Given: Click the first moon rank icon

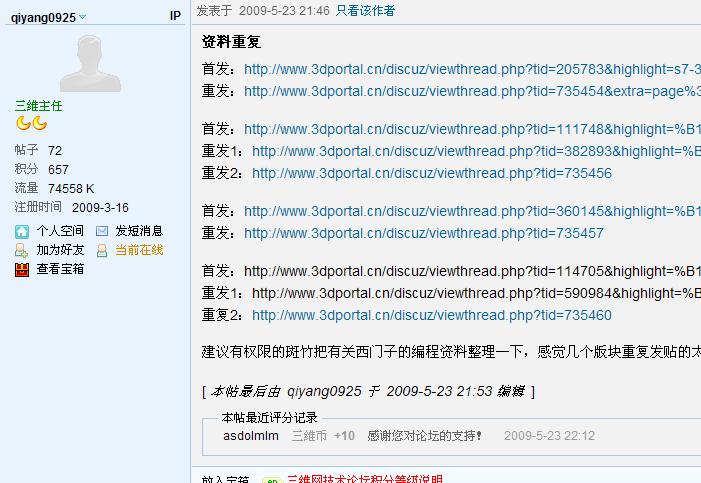Looking at the screenshot, I should (x=23, y=123).
